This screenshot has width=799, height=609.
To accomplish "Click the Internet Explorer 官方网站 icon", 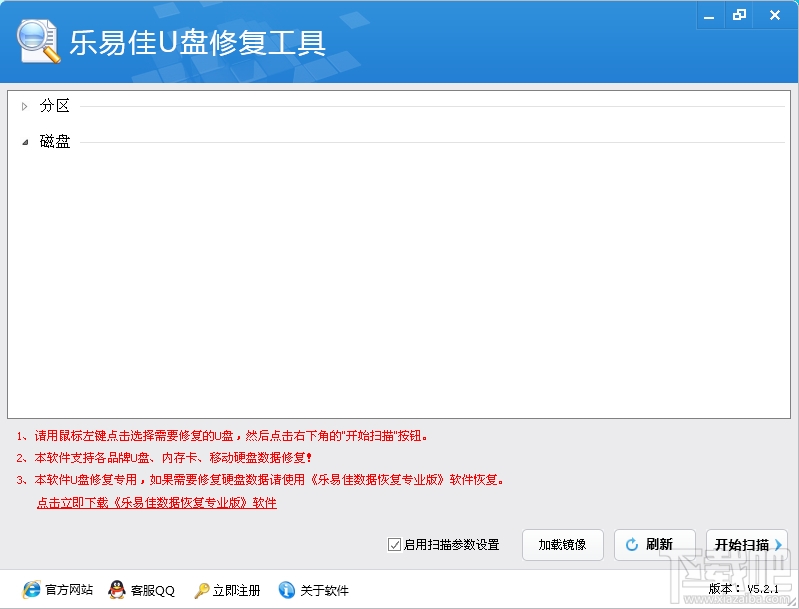I will click(x=31, y=590).
